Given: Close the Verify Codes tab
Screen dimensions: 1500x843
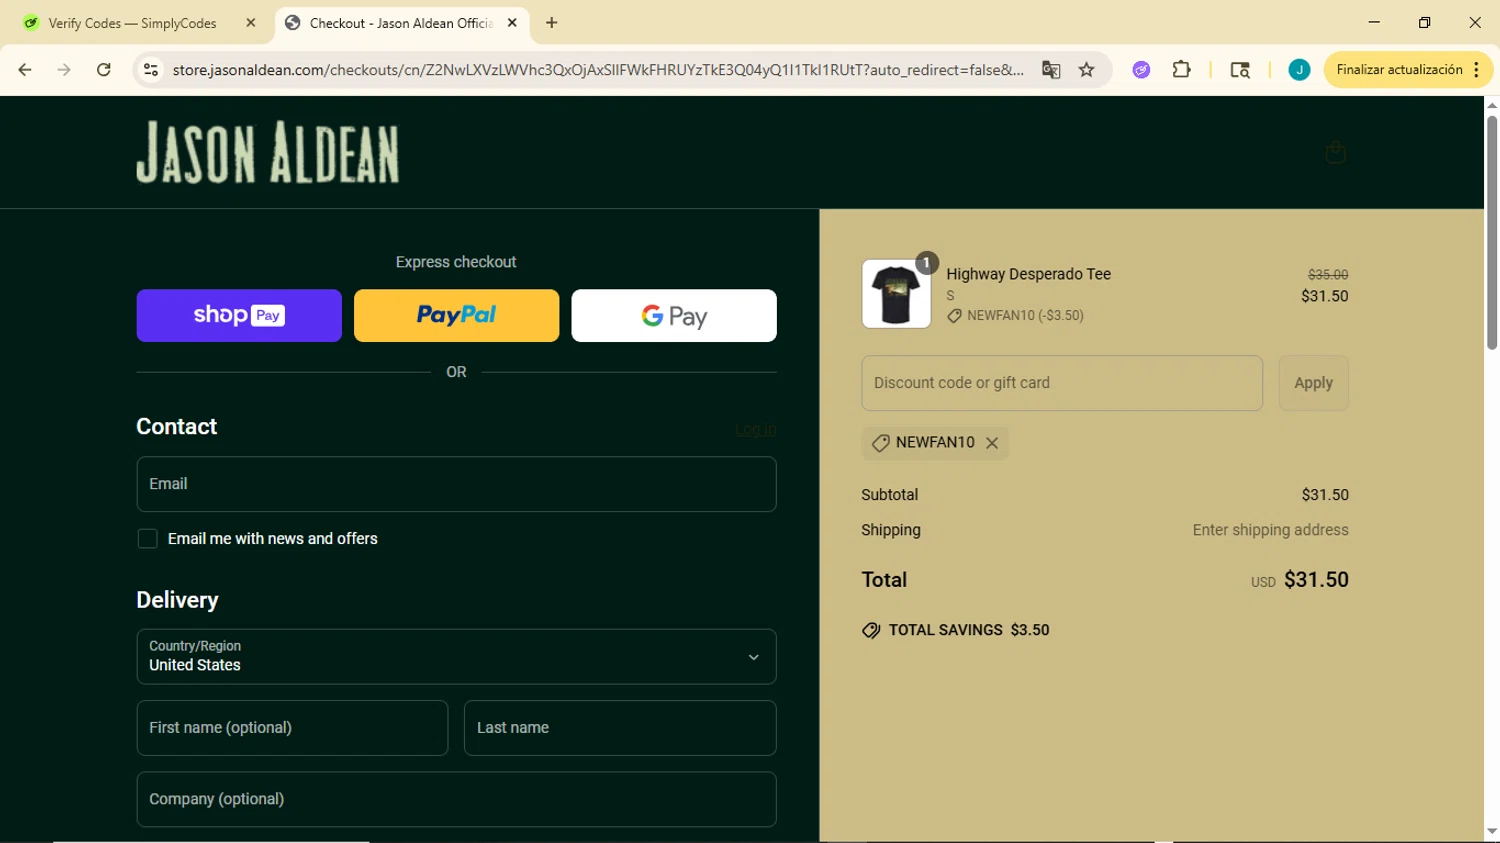Looking at the screenshot, I should tap(251, 23).
